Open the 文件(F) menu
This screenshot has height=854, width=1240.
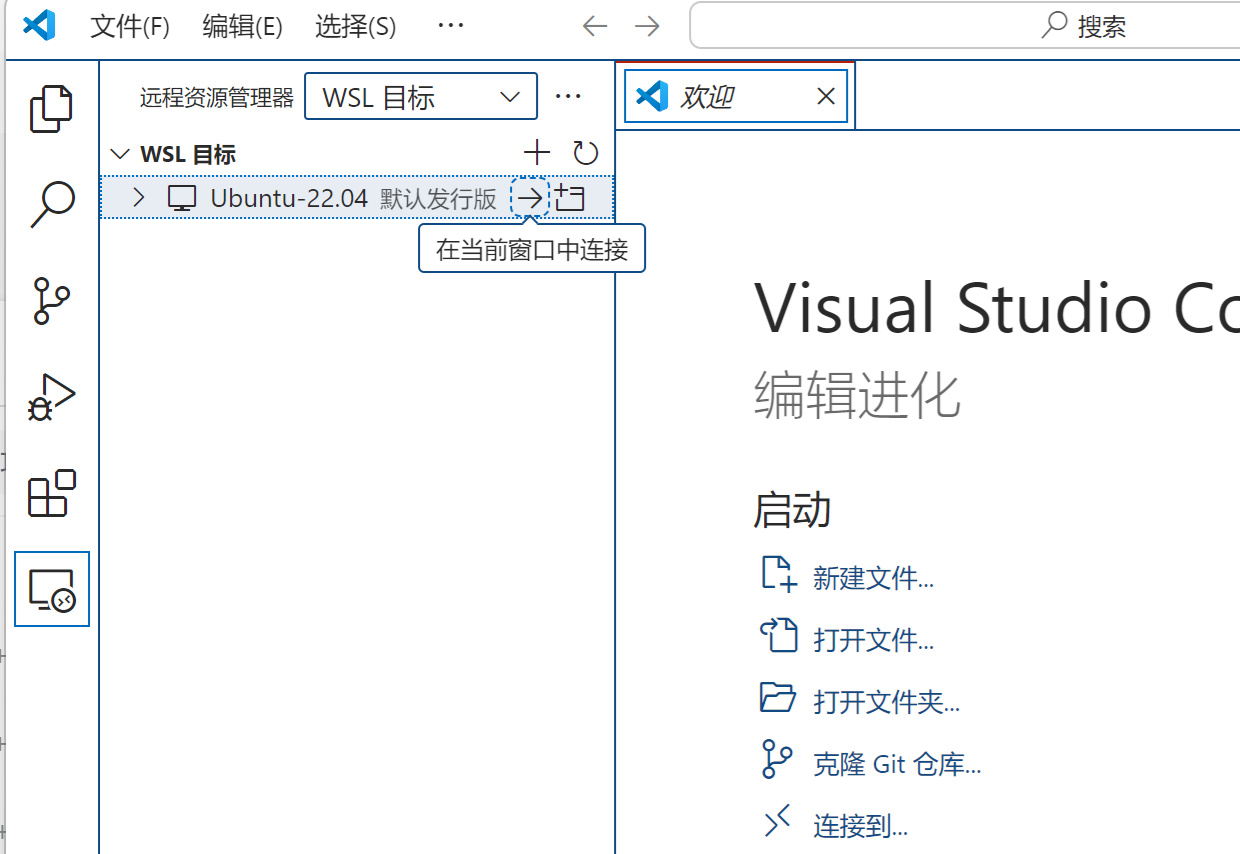130,26
